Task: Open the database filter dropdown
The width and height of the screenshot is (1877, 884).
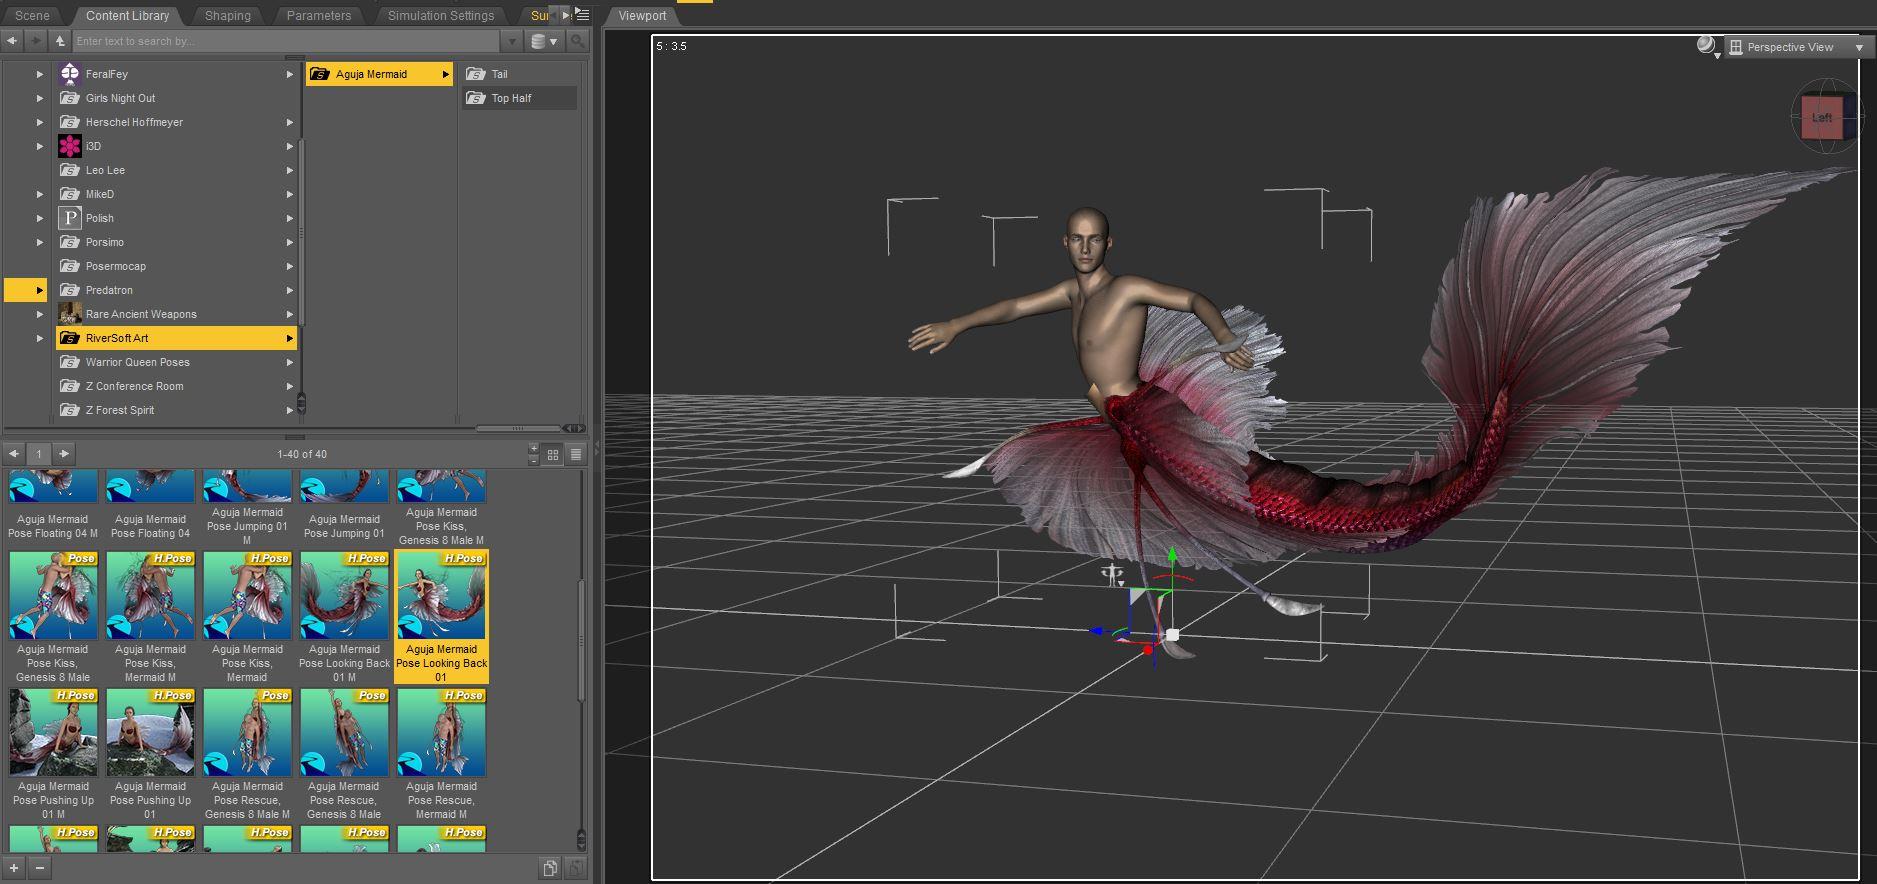Action: pyautogui.click(x=544, y=41)
